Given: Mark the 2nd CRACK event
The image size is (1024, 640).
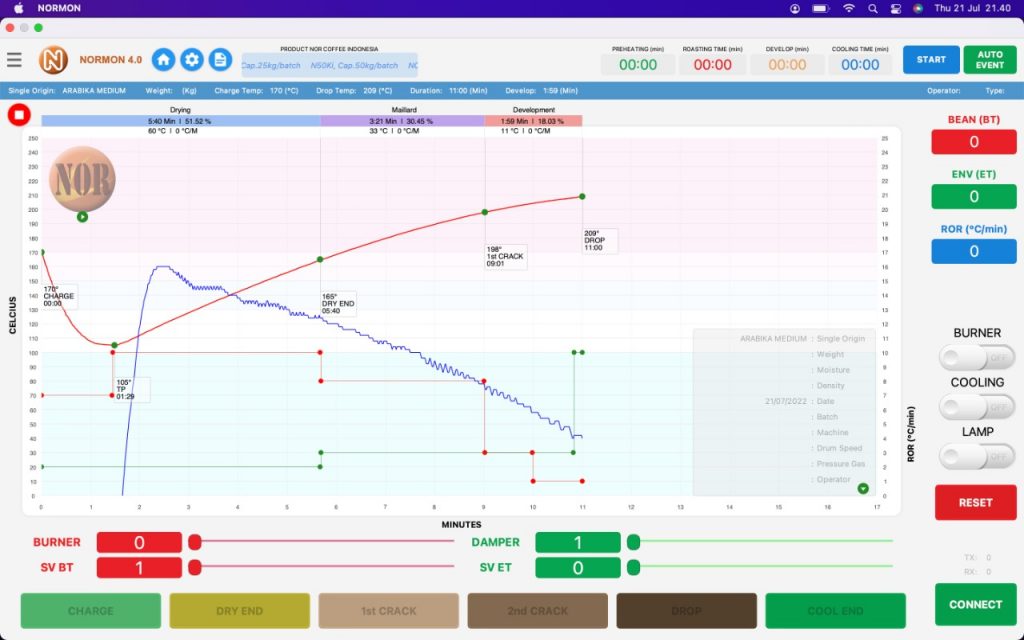Looking at the screenshot, I should 537,611.
